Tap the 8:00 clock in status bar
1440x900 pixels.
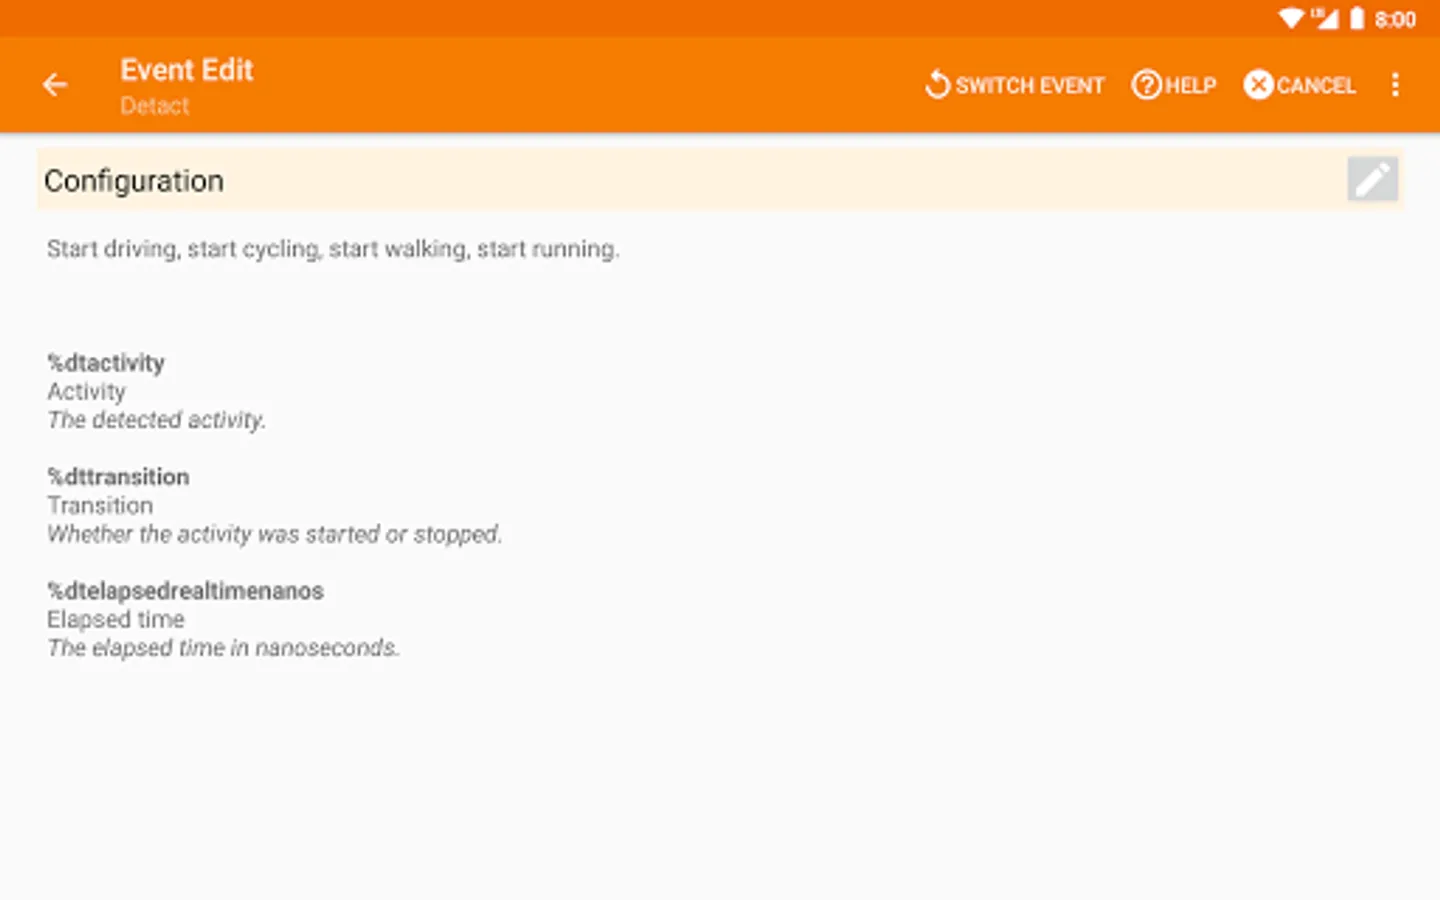coord(1394,19)
